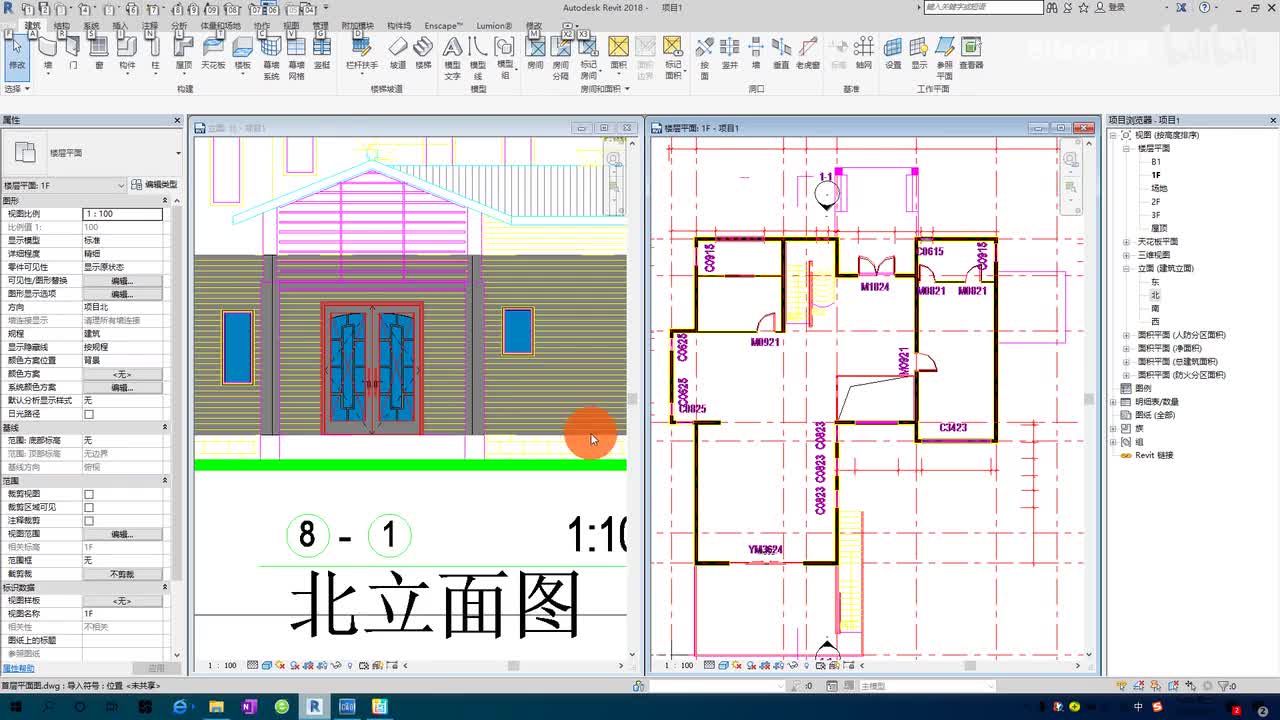Click the 幕墙网格 (Curtain Grid) tool
This screenshot has width=1280, height=720.
pos(296,58)
